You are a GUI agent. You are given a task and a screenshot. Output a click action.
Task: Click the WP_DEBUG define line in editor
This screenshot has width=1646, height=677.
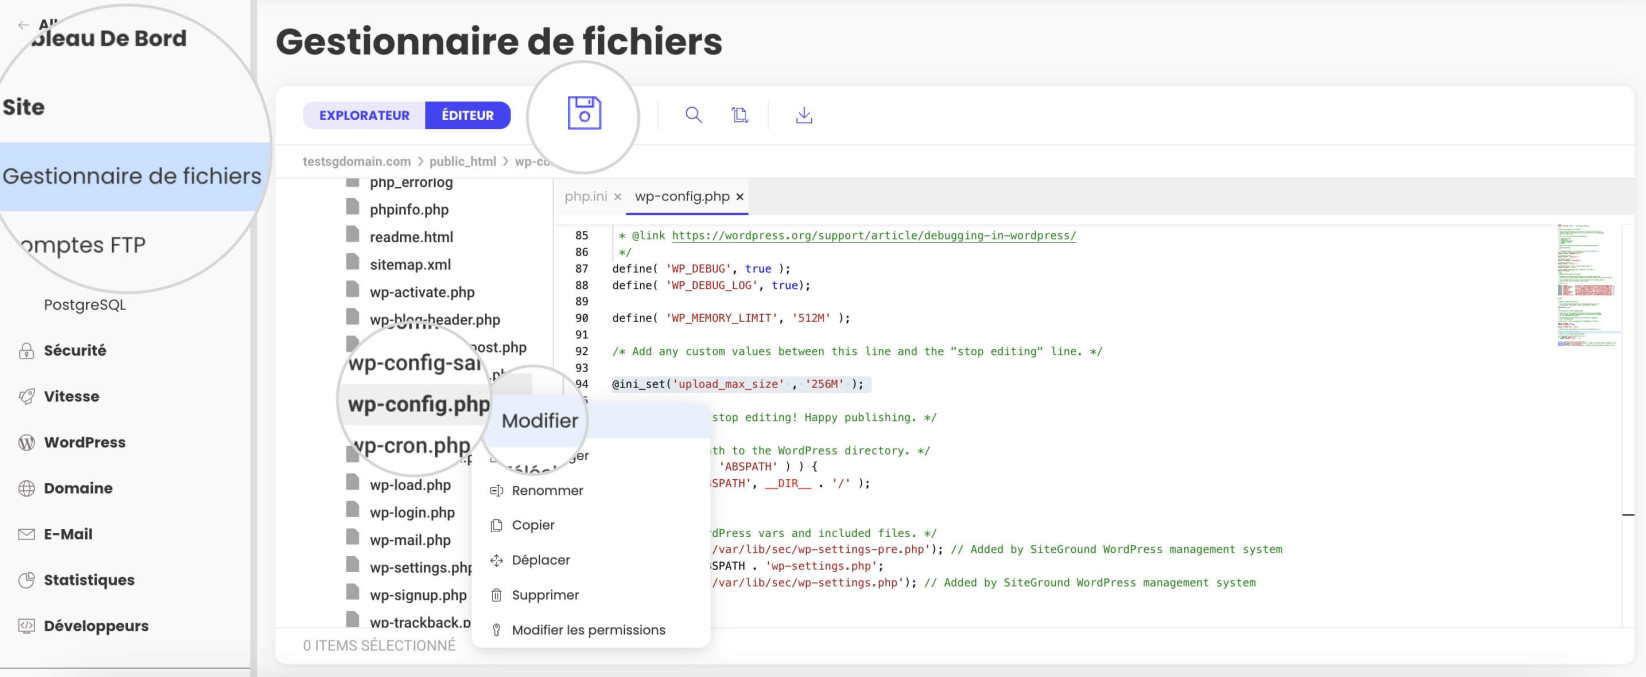pyautogui.click(x=701, y=269)
